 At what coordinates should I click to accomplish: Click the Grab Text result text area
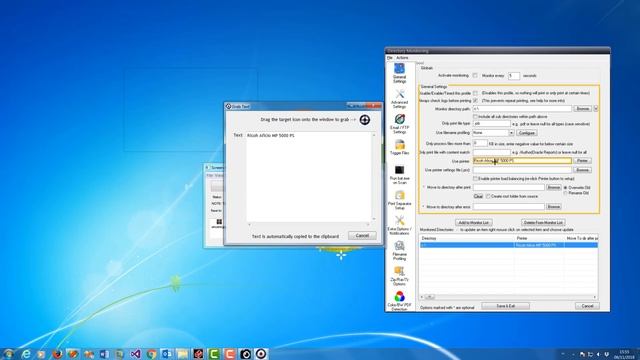tap(309, 177)
